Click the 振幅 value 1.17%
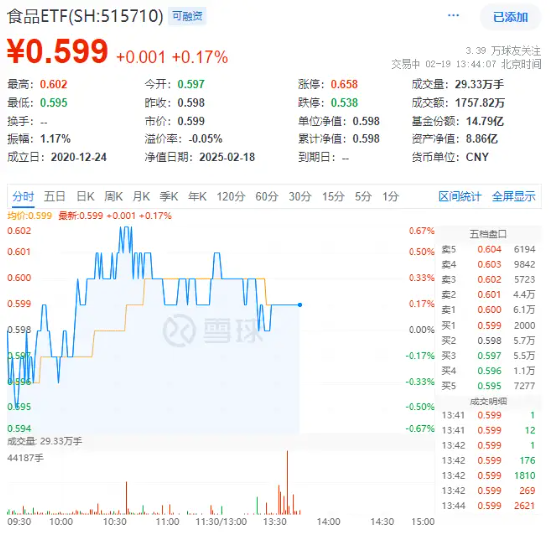550x535 pixels. (x=55, y=139)
